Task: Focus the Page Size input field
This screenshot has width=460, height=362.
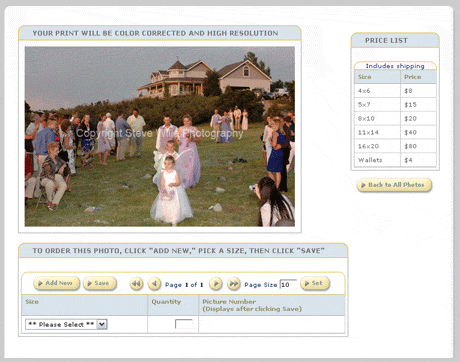Action: click(x=288, y=284)
